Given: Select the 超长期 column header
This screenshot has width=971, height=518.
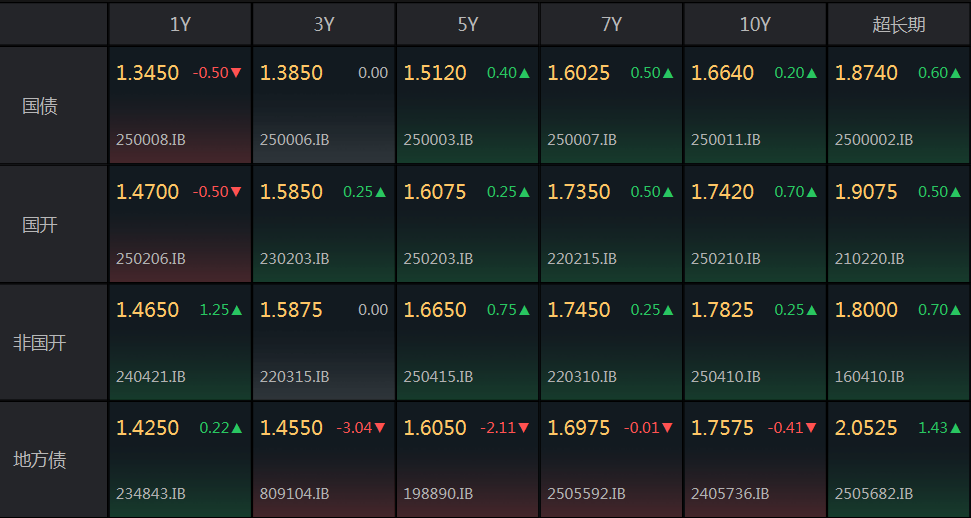Looking at the screenshot, I should tap(899, 24).
